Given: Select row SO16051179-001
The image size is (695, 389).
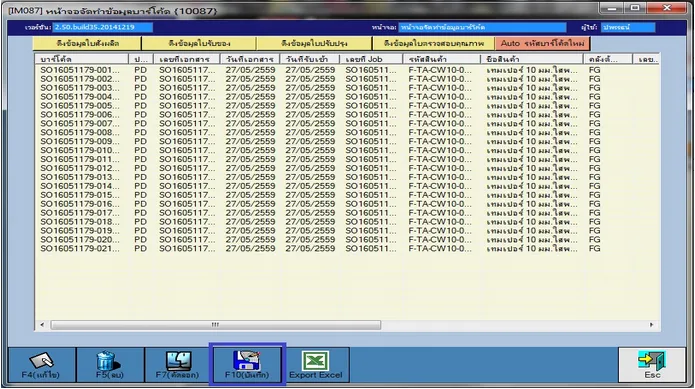Looking at the screenshot, I should [347, 70].
